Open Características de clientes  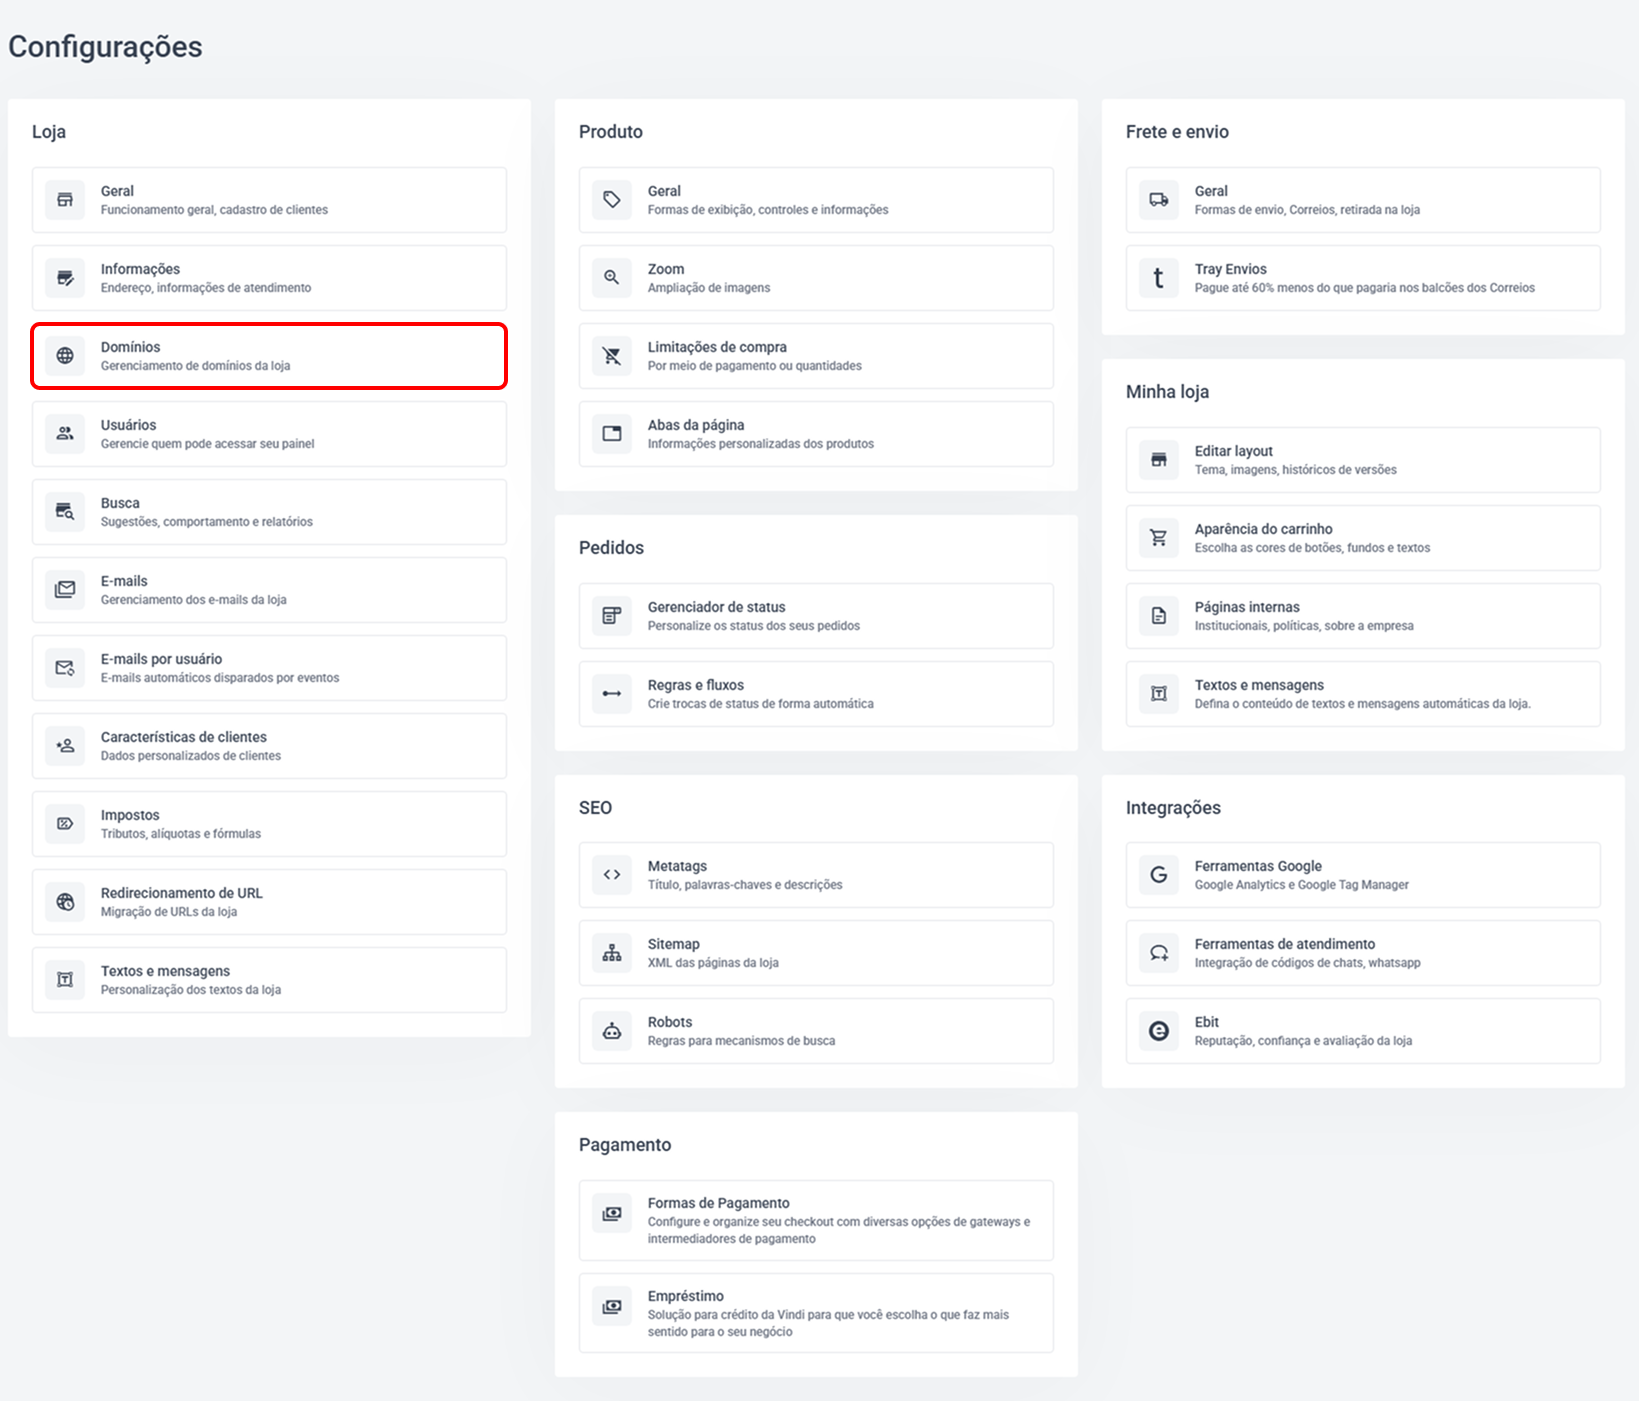(269, 746)
